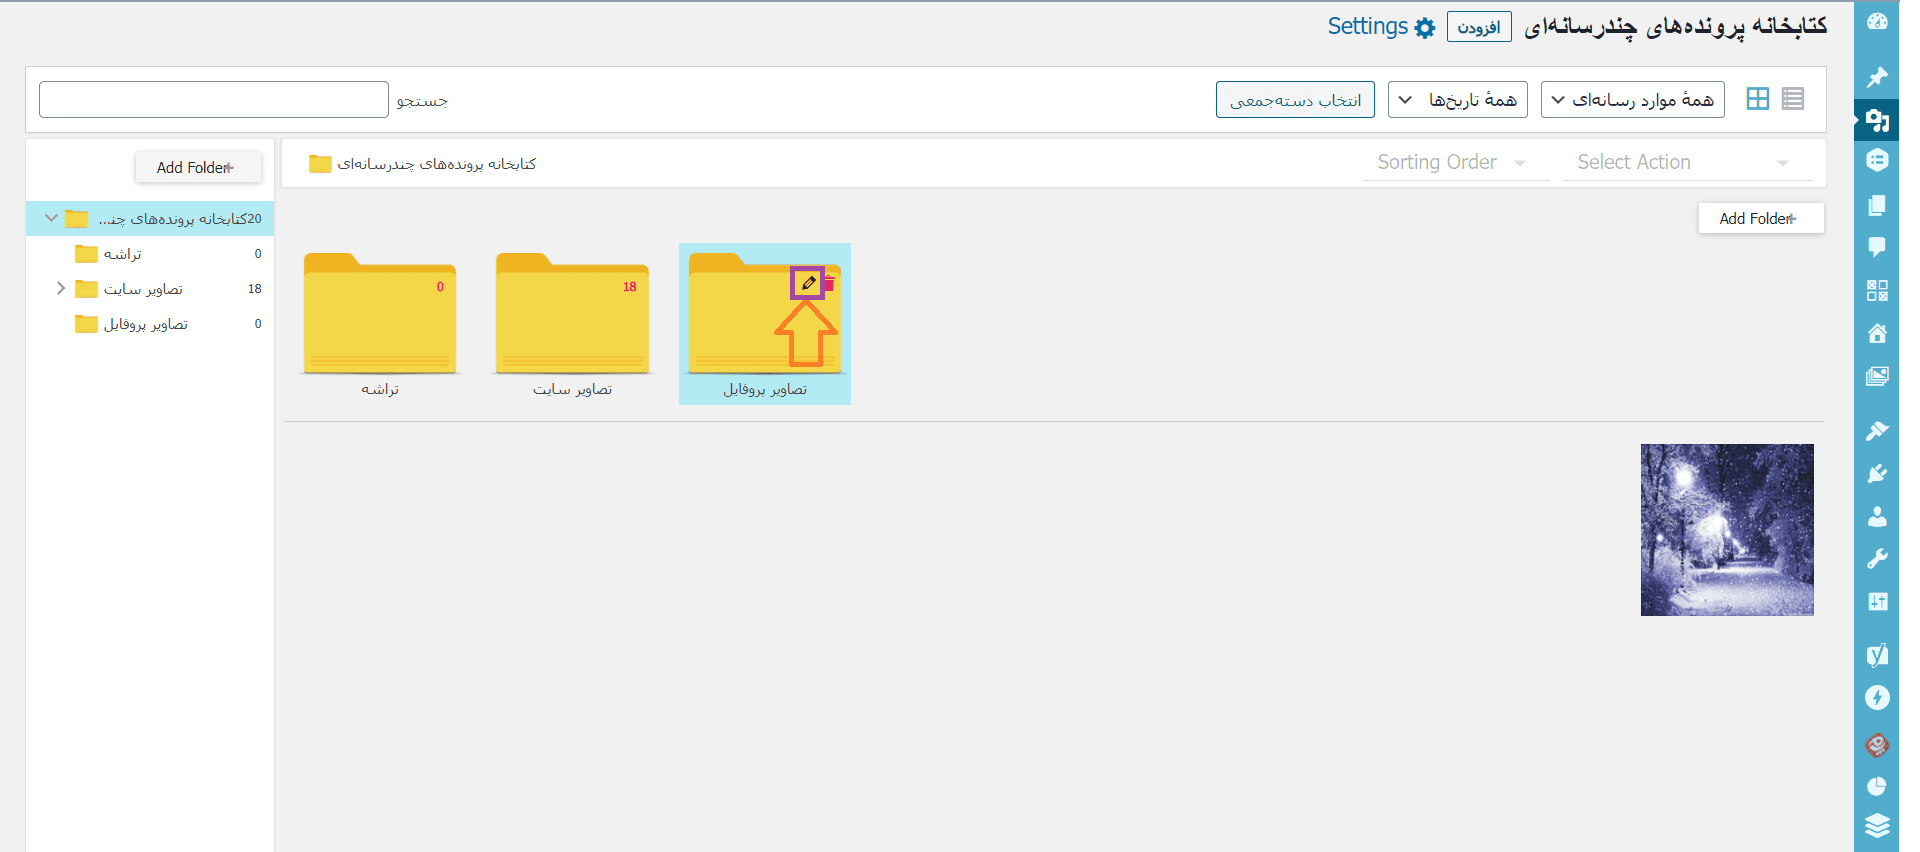The height and width of the screenshot is (852, 1920).
Task: Click the انتخاب دسته‌جمعی bulk select button
Action: pyautogui.click(x=1295, y=100)
